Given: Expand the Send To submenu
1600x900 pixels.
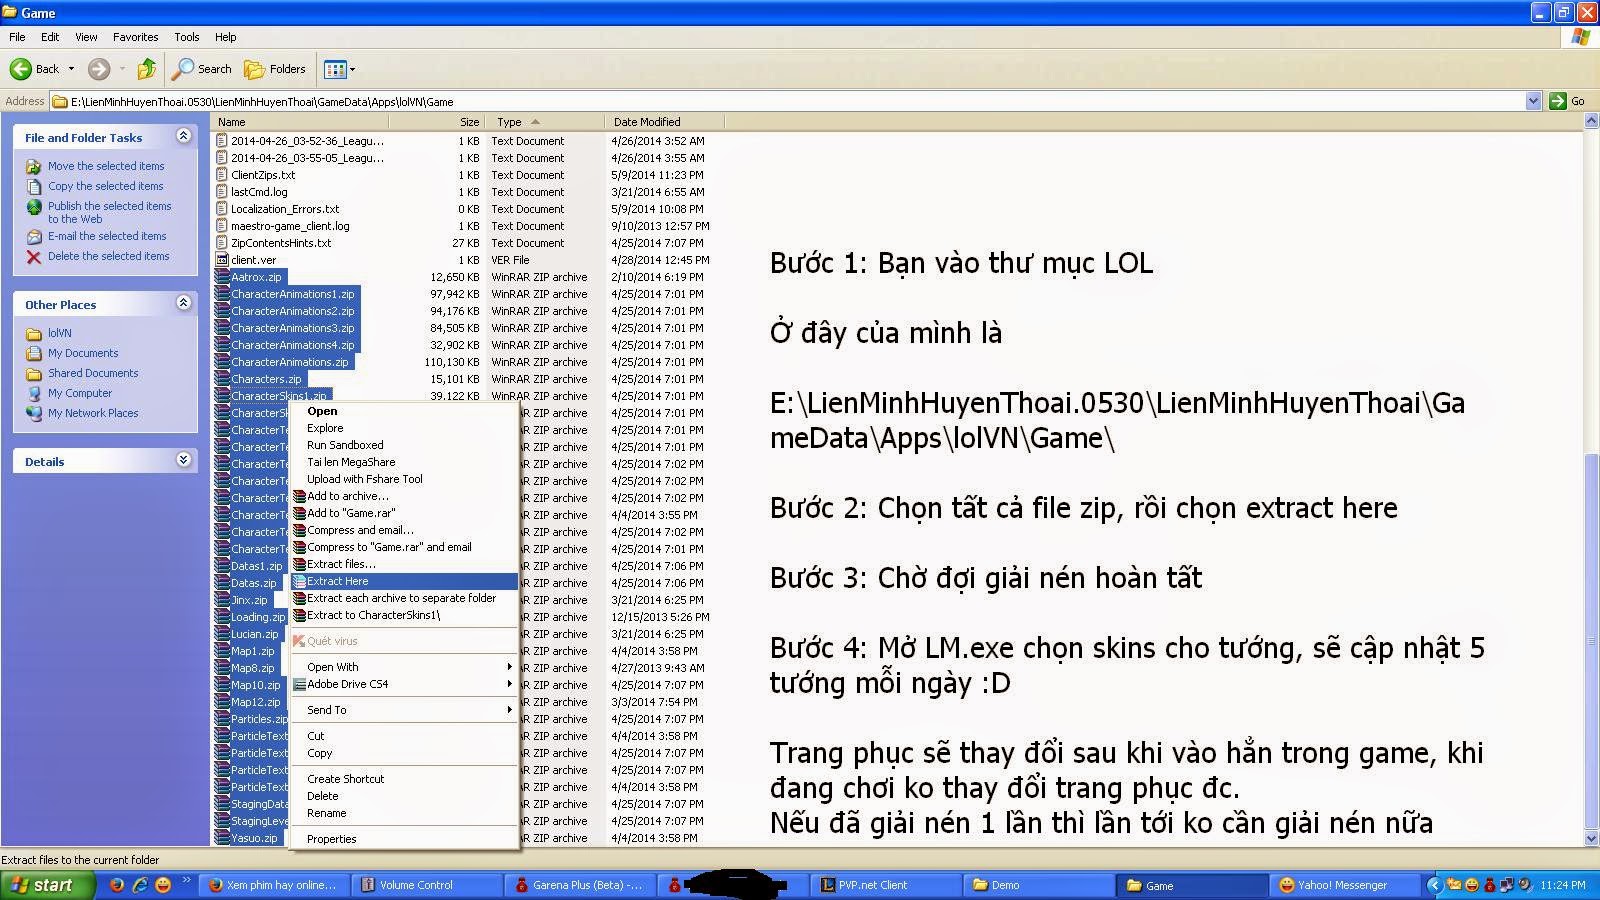Looking at the screenshot, I should click(404, 710).
